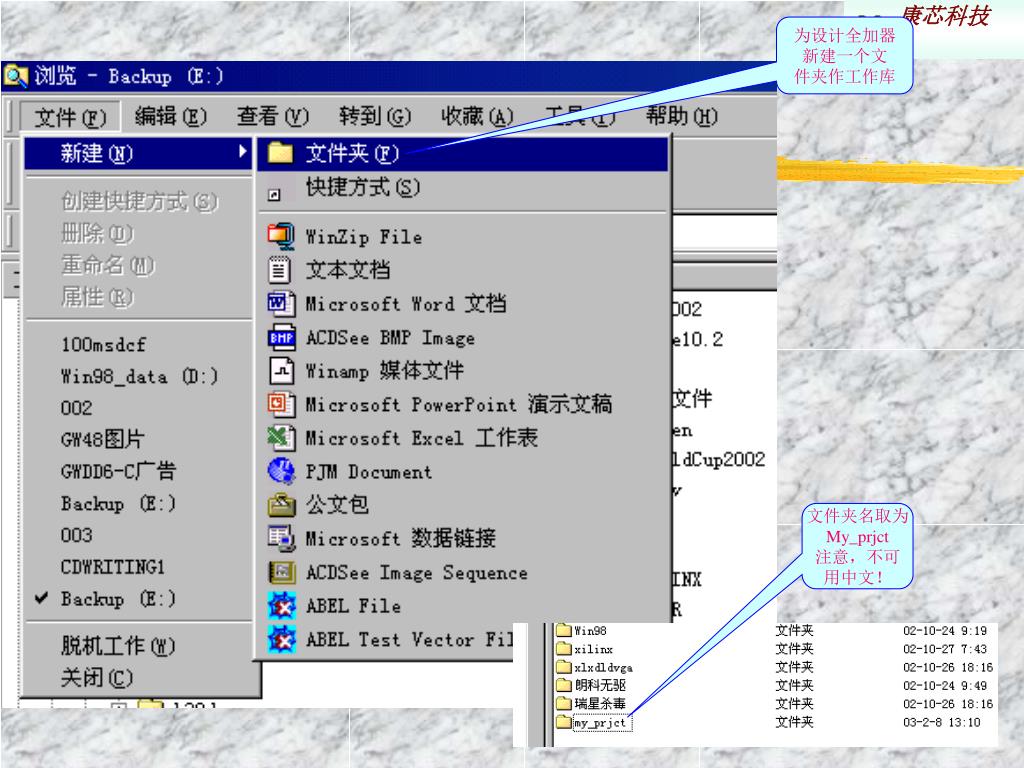Click the xilinx folder icon
The image size is (1024, 768).
(x=564, y=648)
